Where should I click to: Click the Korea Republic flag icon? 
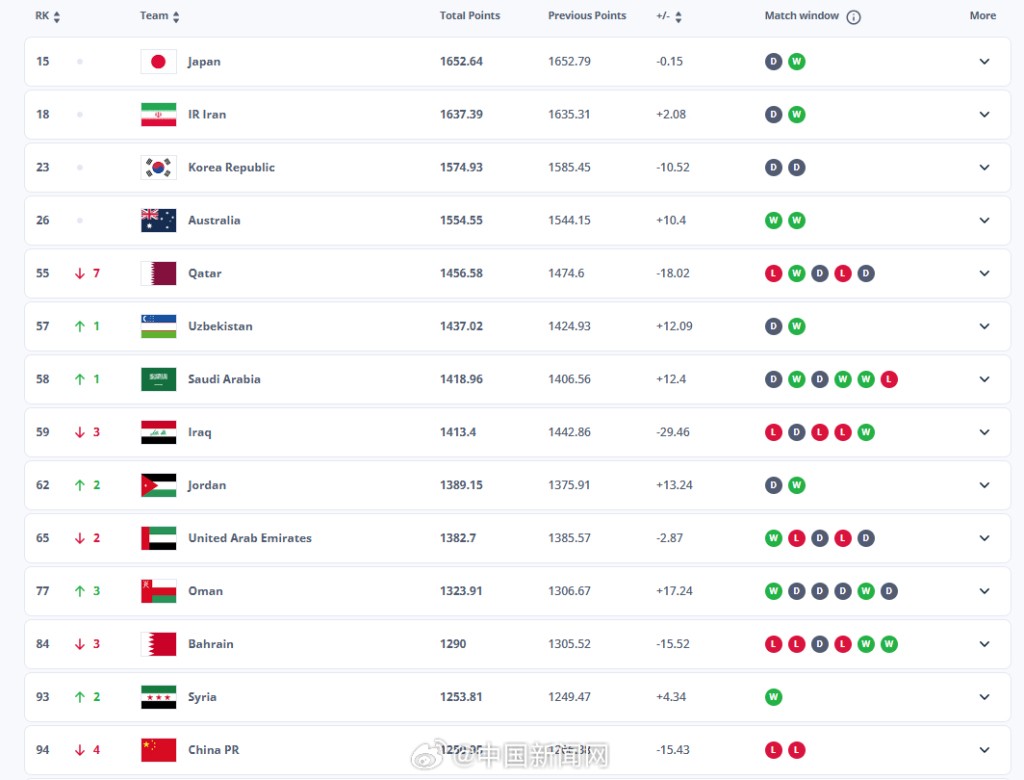[158, 168]
